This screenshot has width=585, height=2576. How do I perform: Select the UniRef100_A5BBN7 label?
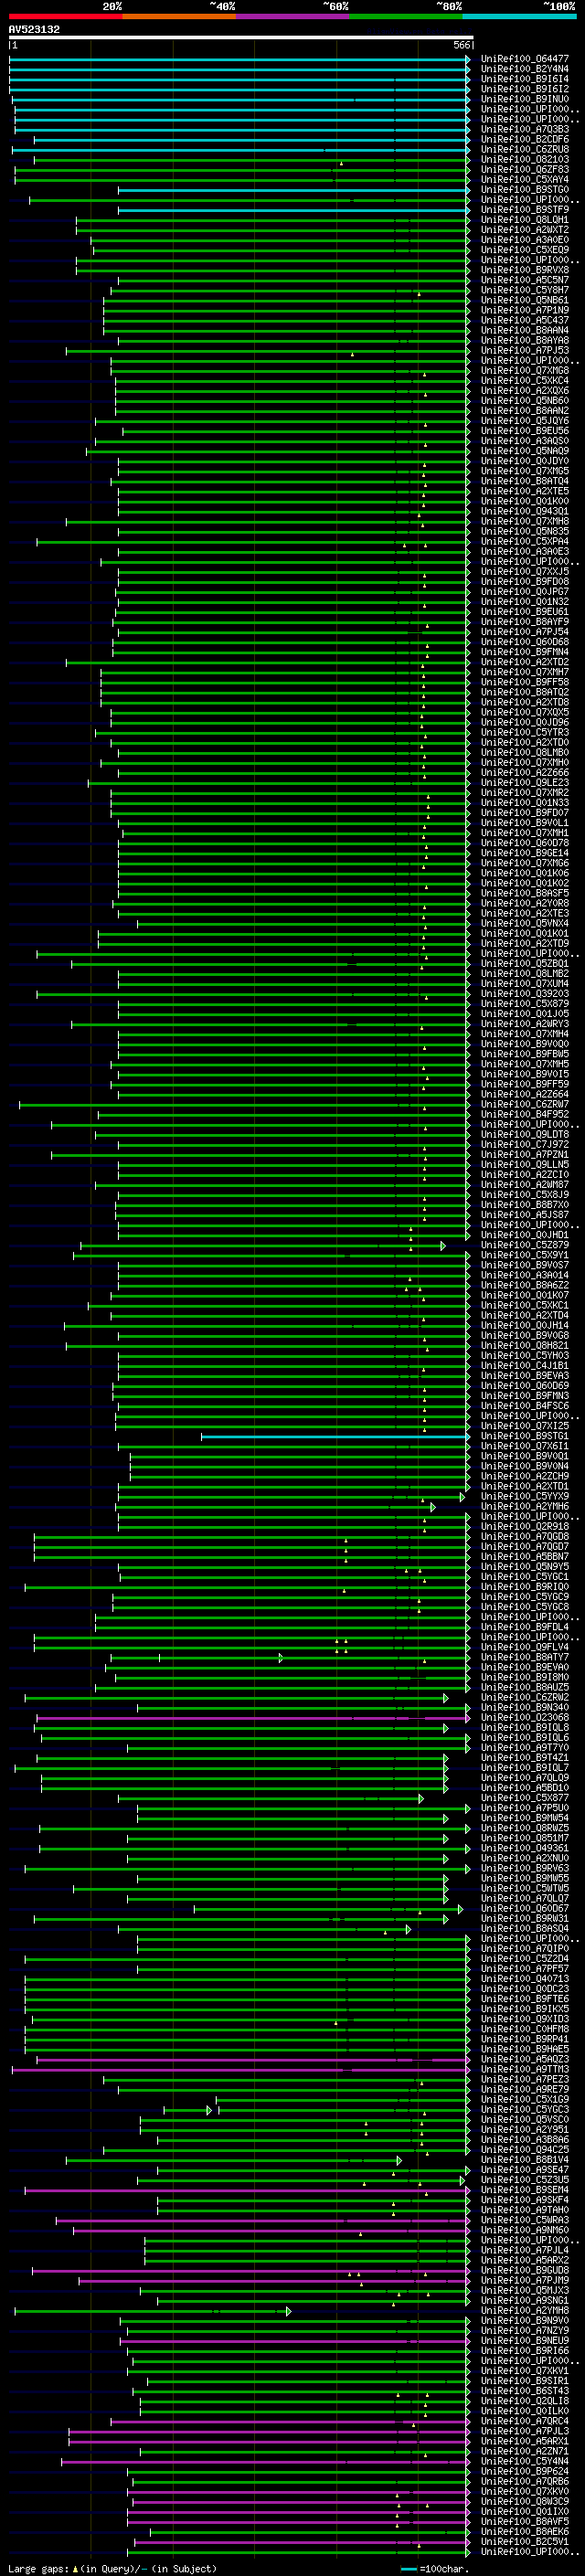click(x=524, y=1557)
